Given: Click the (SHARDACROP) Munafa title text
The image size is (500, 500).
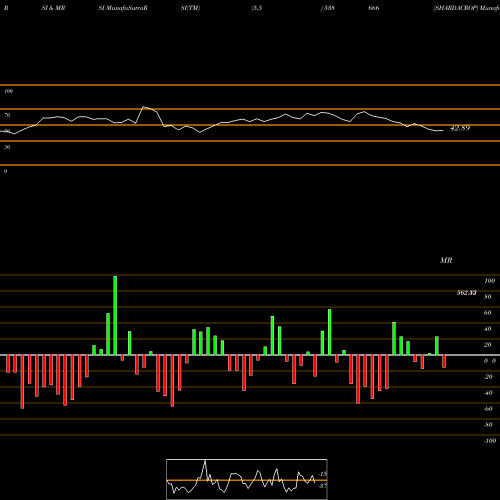Looking at the screenshot, I should [466, 8].
